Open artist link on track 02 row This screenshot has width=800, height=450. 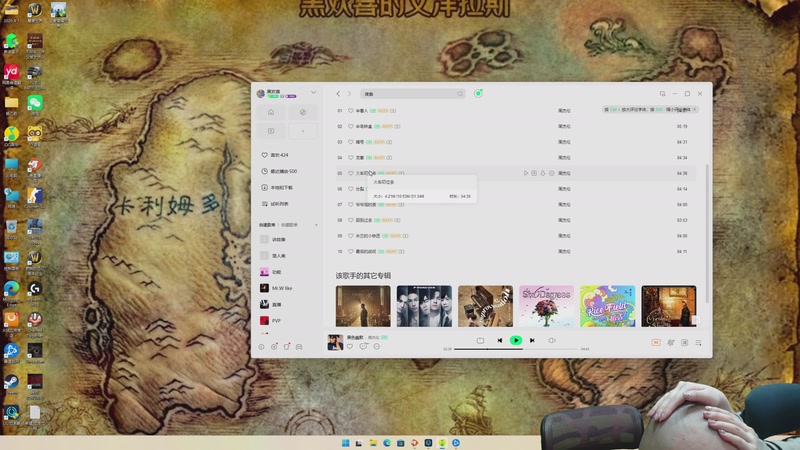coord(564,126)
